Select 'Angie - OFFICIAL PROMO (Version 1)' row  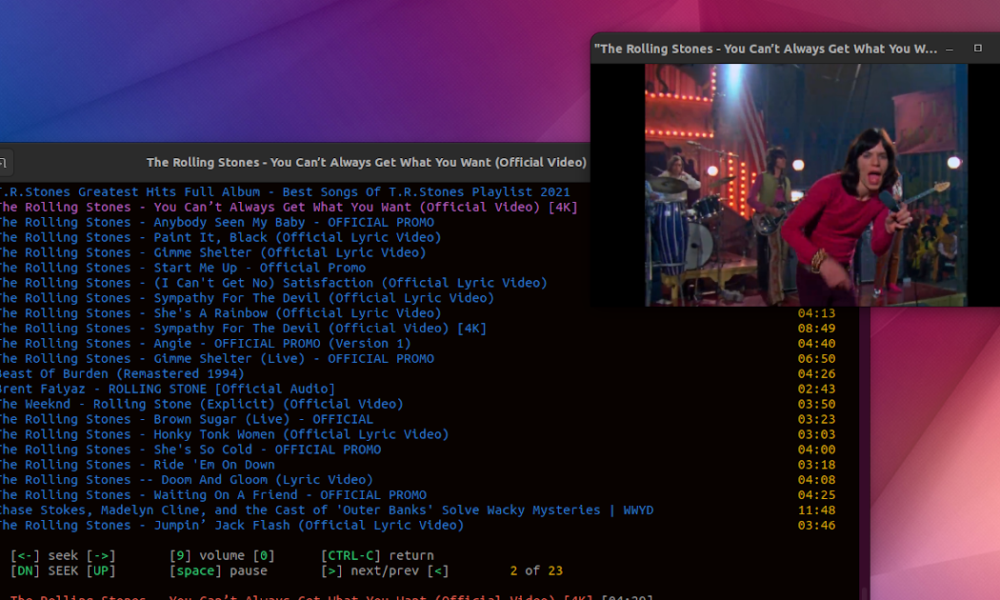205,344
